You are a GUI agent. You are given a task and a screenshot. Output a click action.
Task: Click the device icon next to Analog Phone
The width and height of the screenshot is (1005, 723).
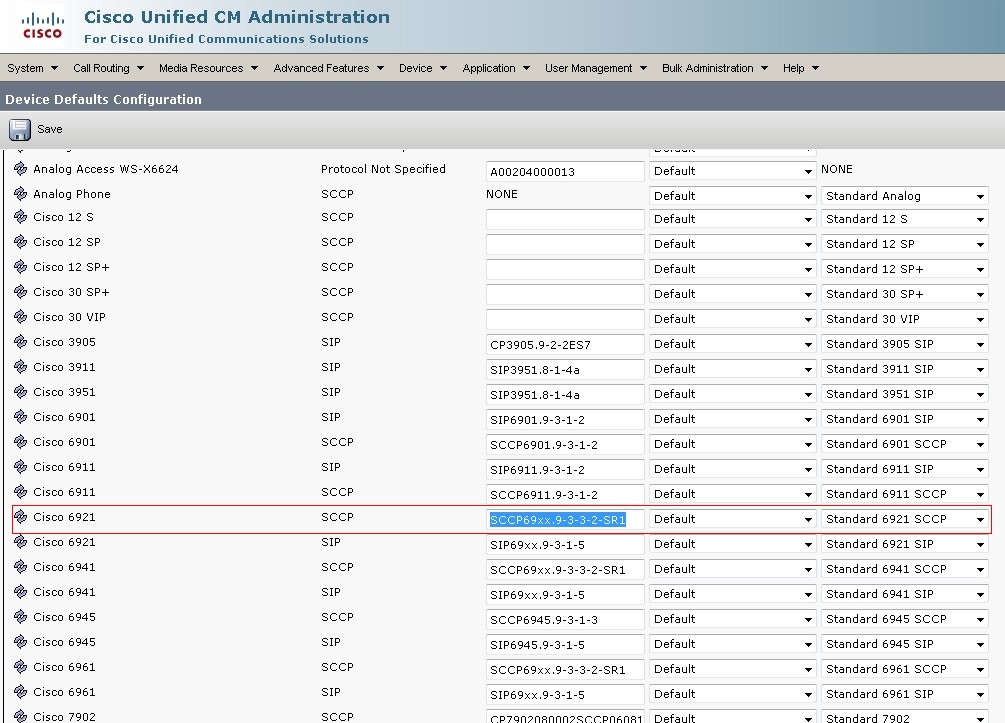(21, 194)
